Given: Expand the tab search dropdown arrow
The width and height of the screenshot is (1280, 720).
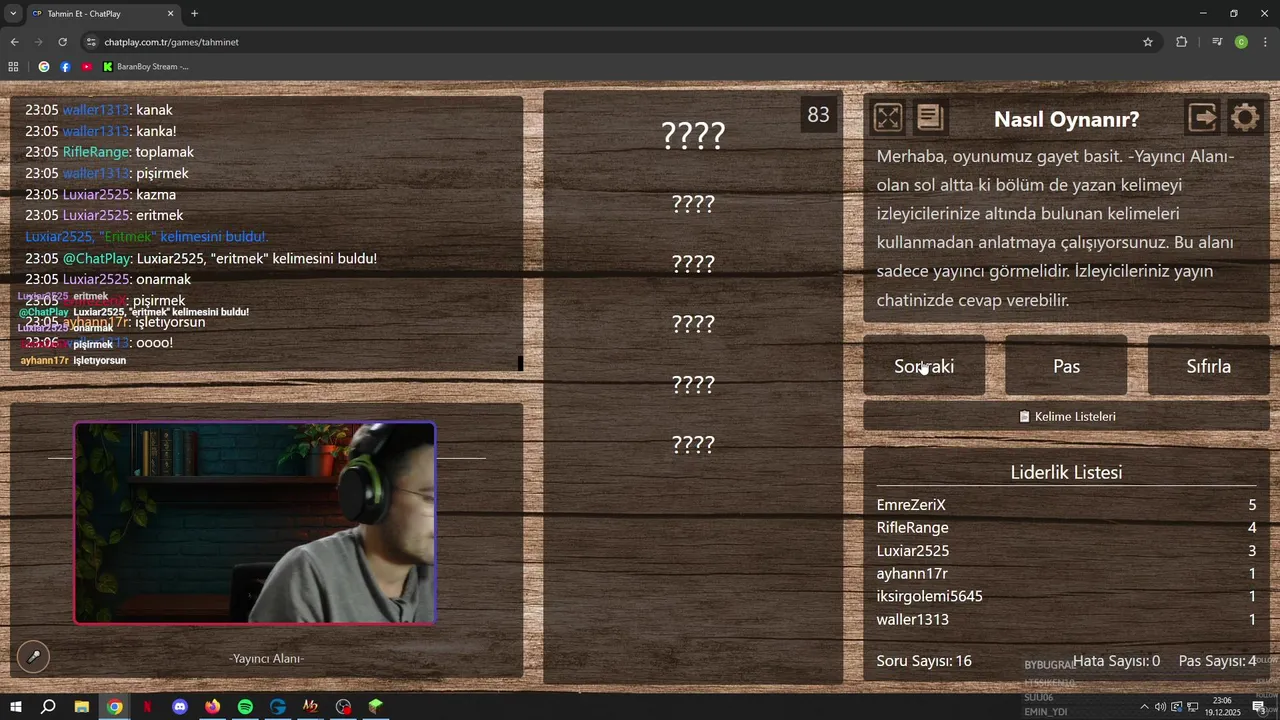Looking at the screenshot, I should click(12, 14).
